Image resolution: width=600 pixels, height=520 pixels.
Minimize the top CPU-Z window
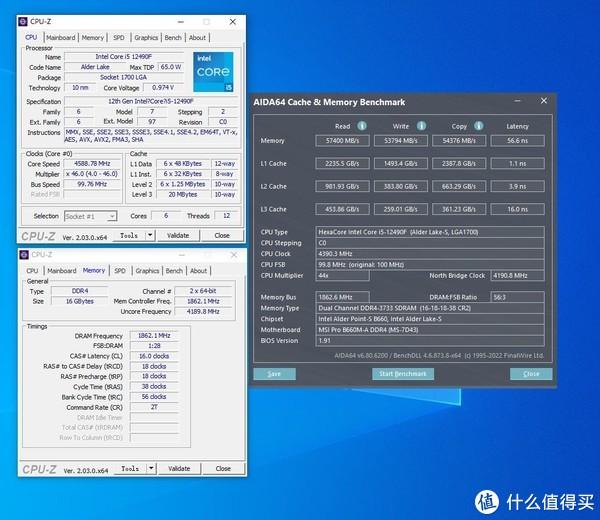(x=181, y=22)
